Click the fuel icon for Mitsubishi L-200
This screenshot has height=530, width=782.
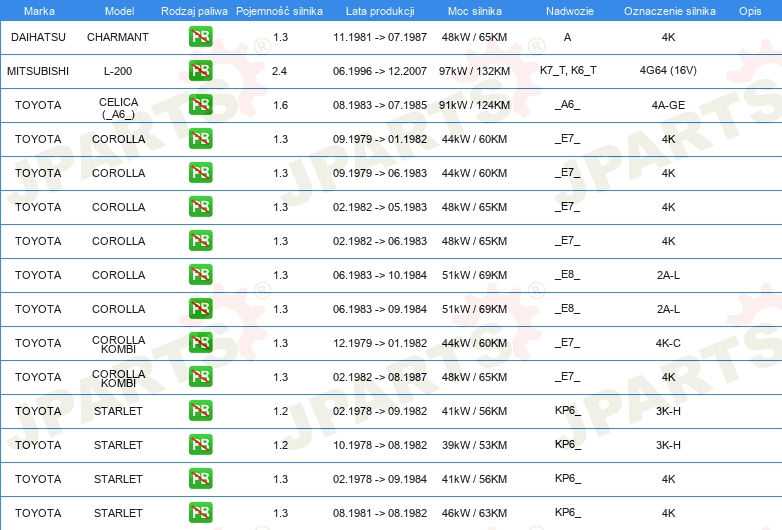(200, 71)
